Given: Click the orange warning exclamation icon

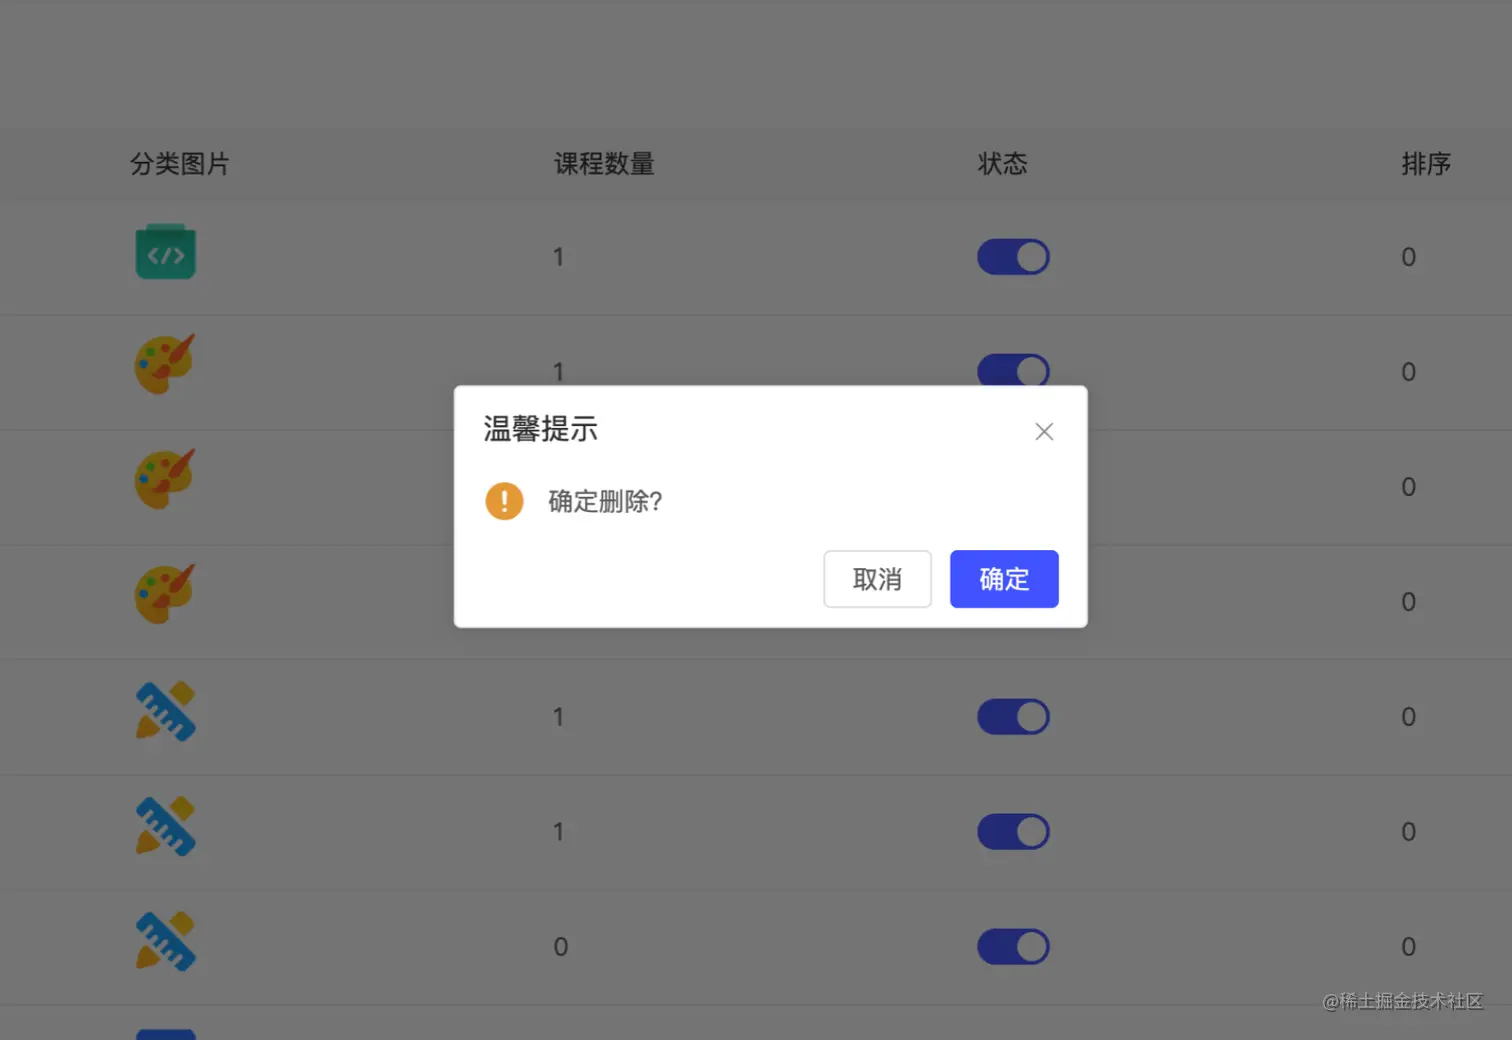Looking at the screenshot, I should pos(504,501).
